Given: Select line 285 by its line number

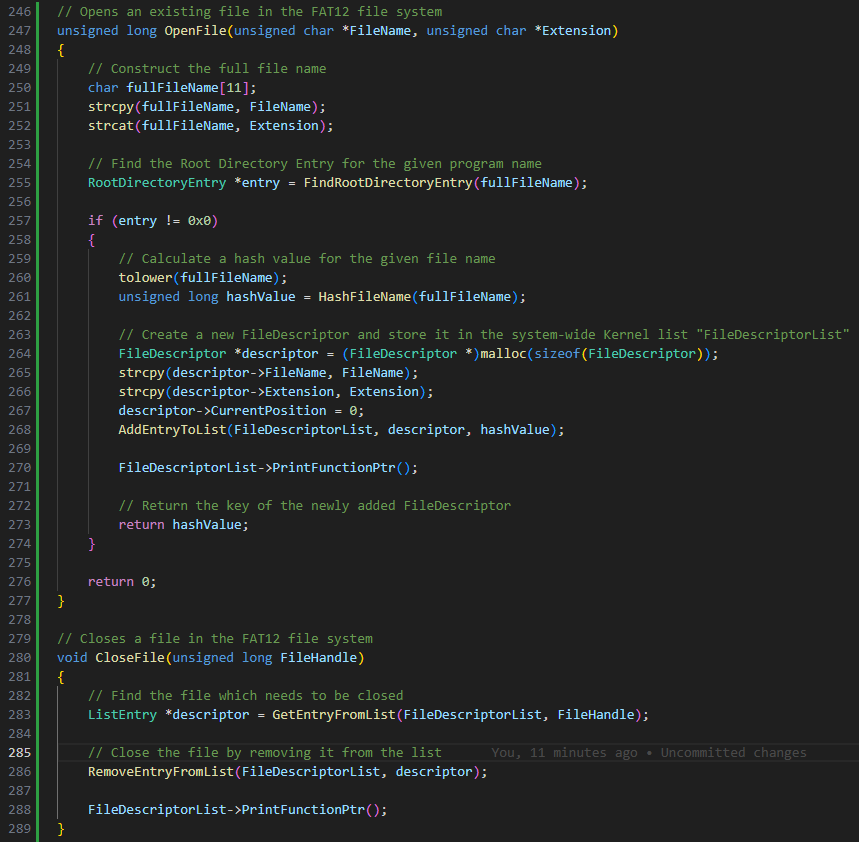Looking at the screenshot, I should point(20,753).
